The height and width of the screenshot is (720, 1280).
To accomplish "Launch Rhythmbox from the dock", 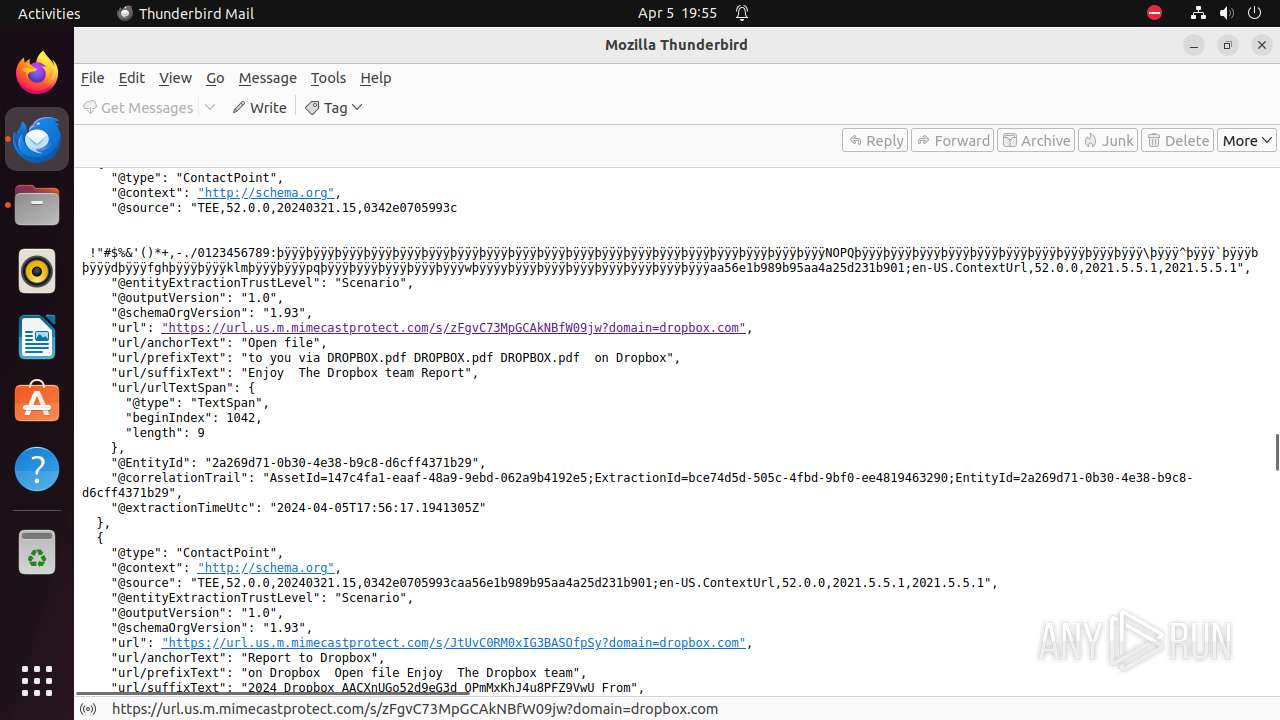I will [x=37, y=271].
